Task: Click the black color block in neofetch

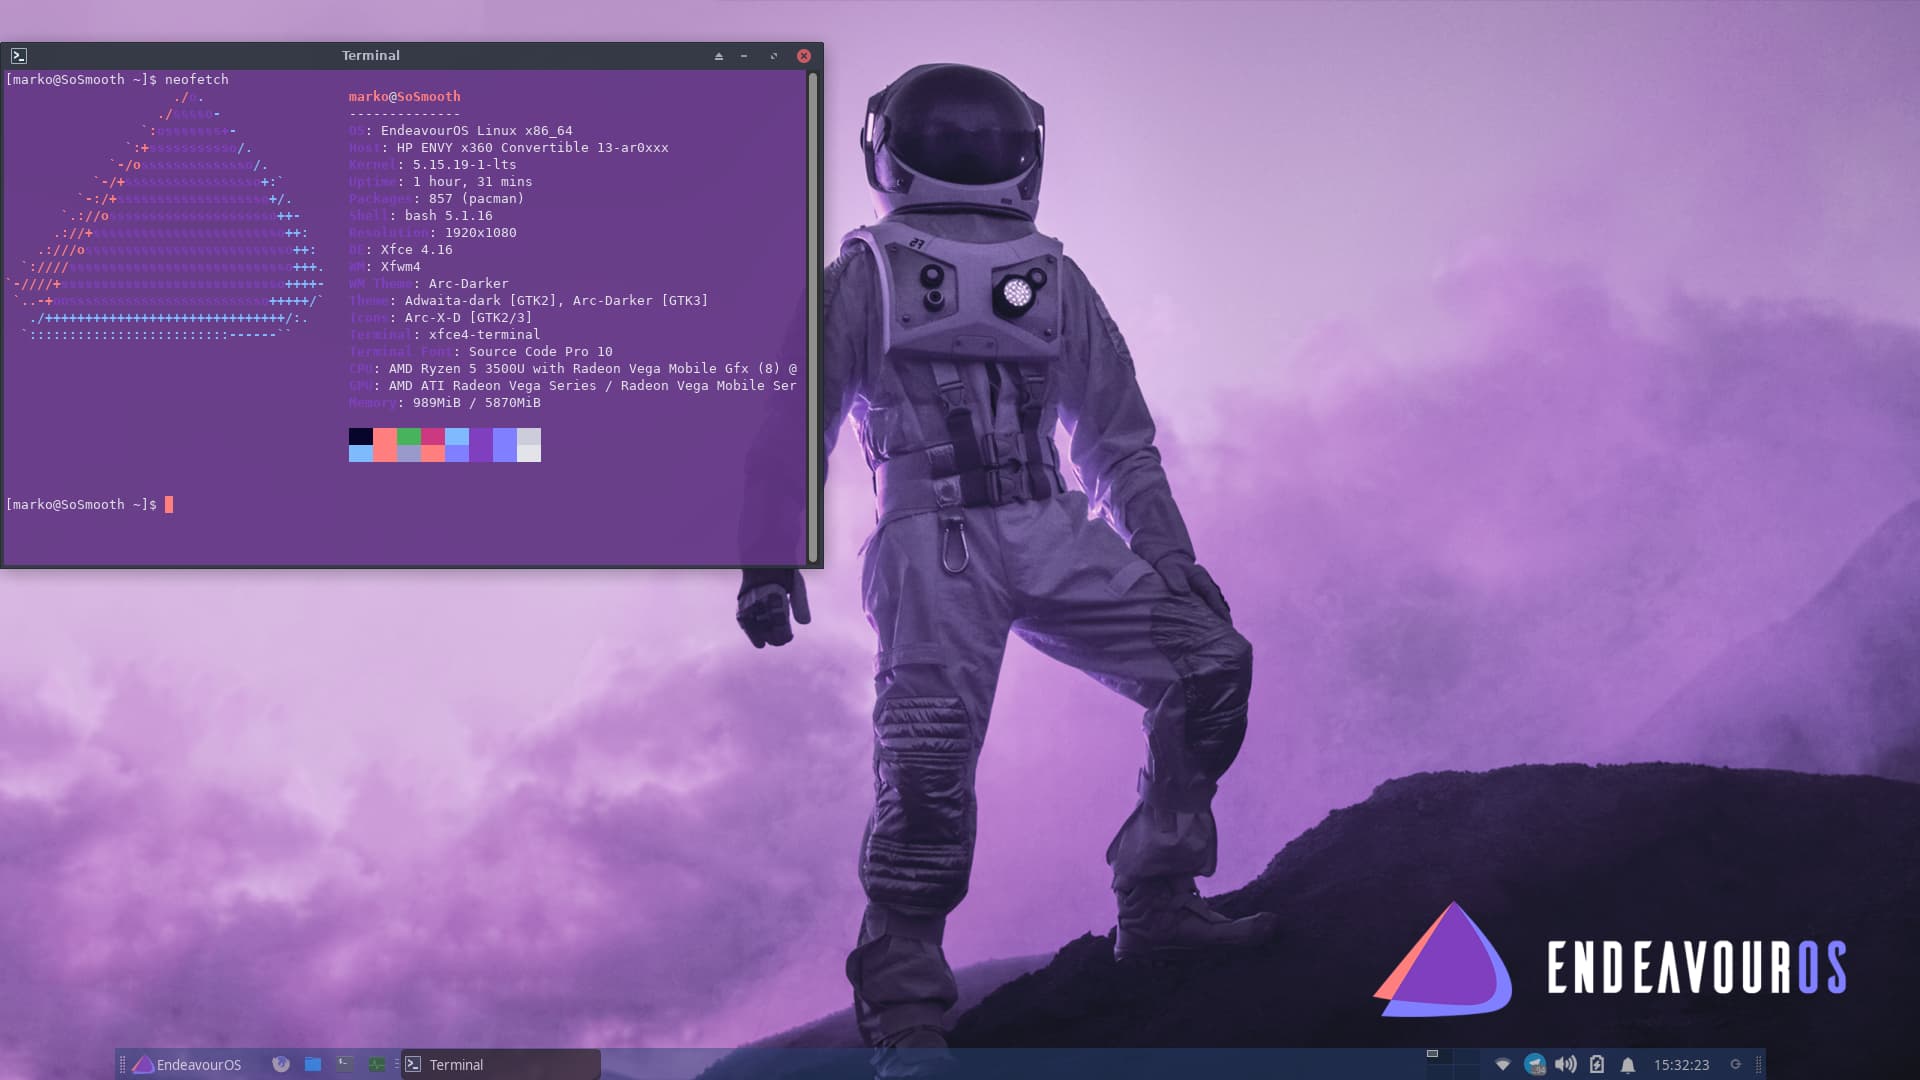Action: (x=361, y=436)
